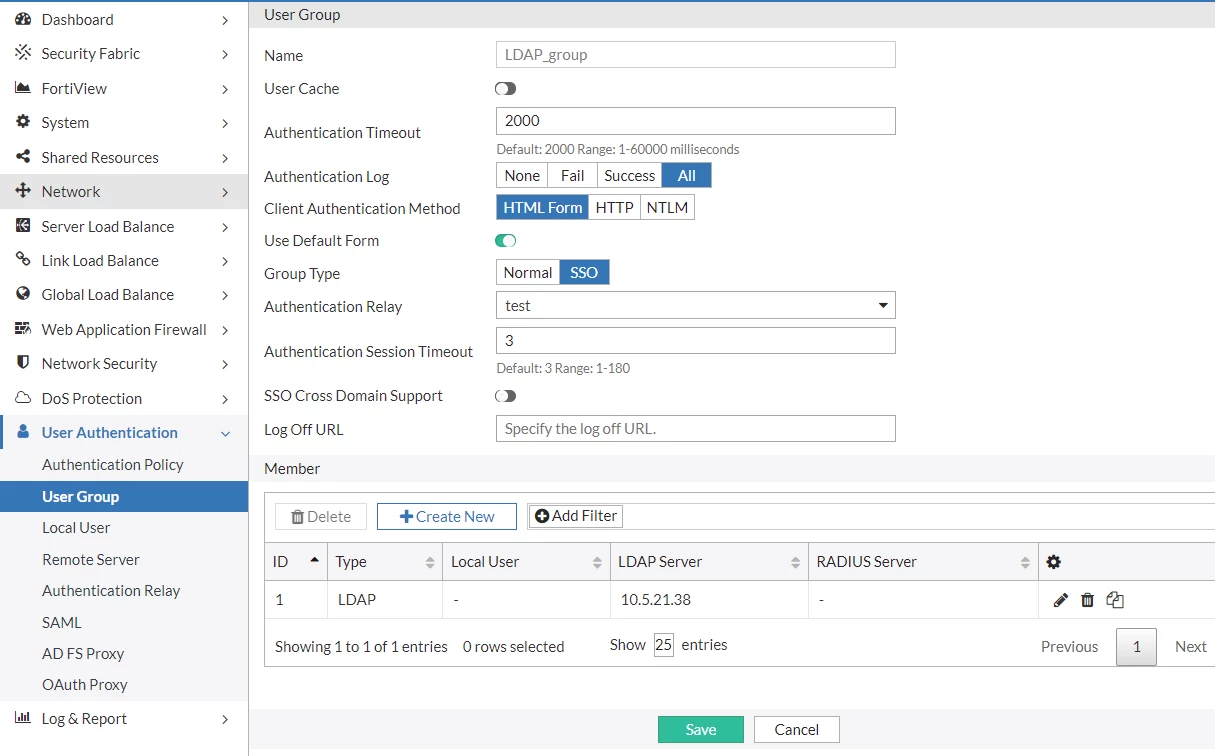The width and height of the screenshot is (1215, 756).
Task: Click the User Authentication person icon
Action: 23,432
